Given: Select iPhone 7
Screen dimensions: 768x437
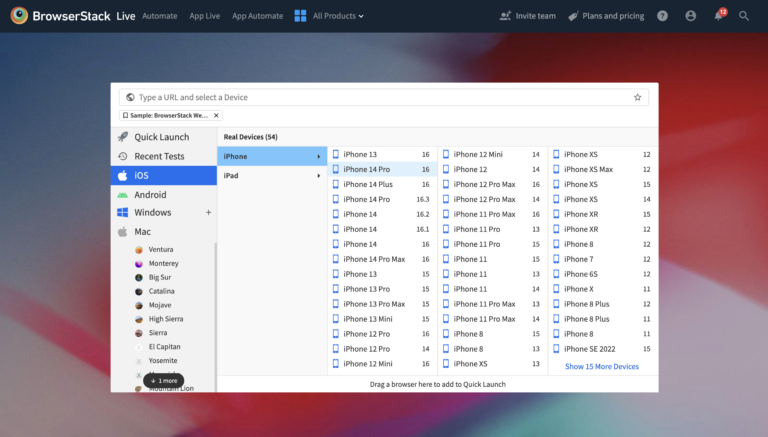Looking at the screenshot, I should [602, 259].
